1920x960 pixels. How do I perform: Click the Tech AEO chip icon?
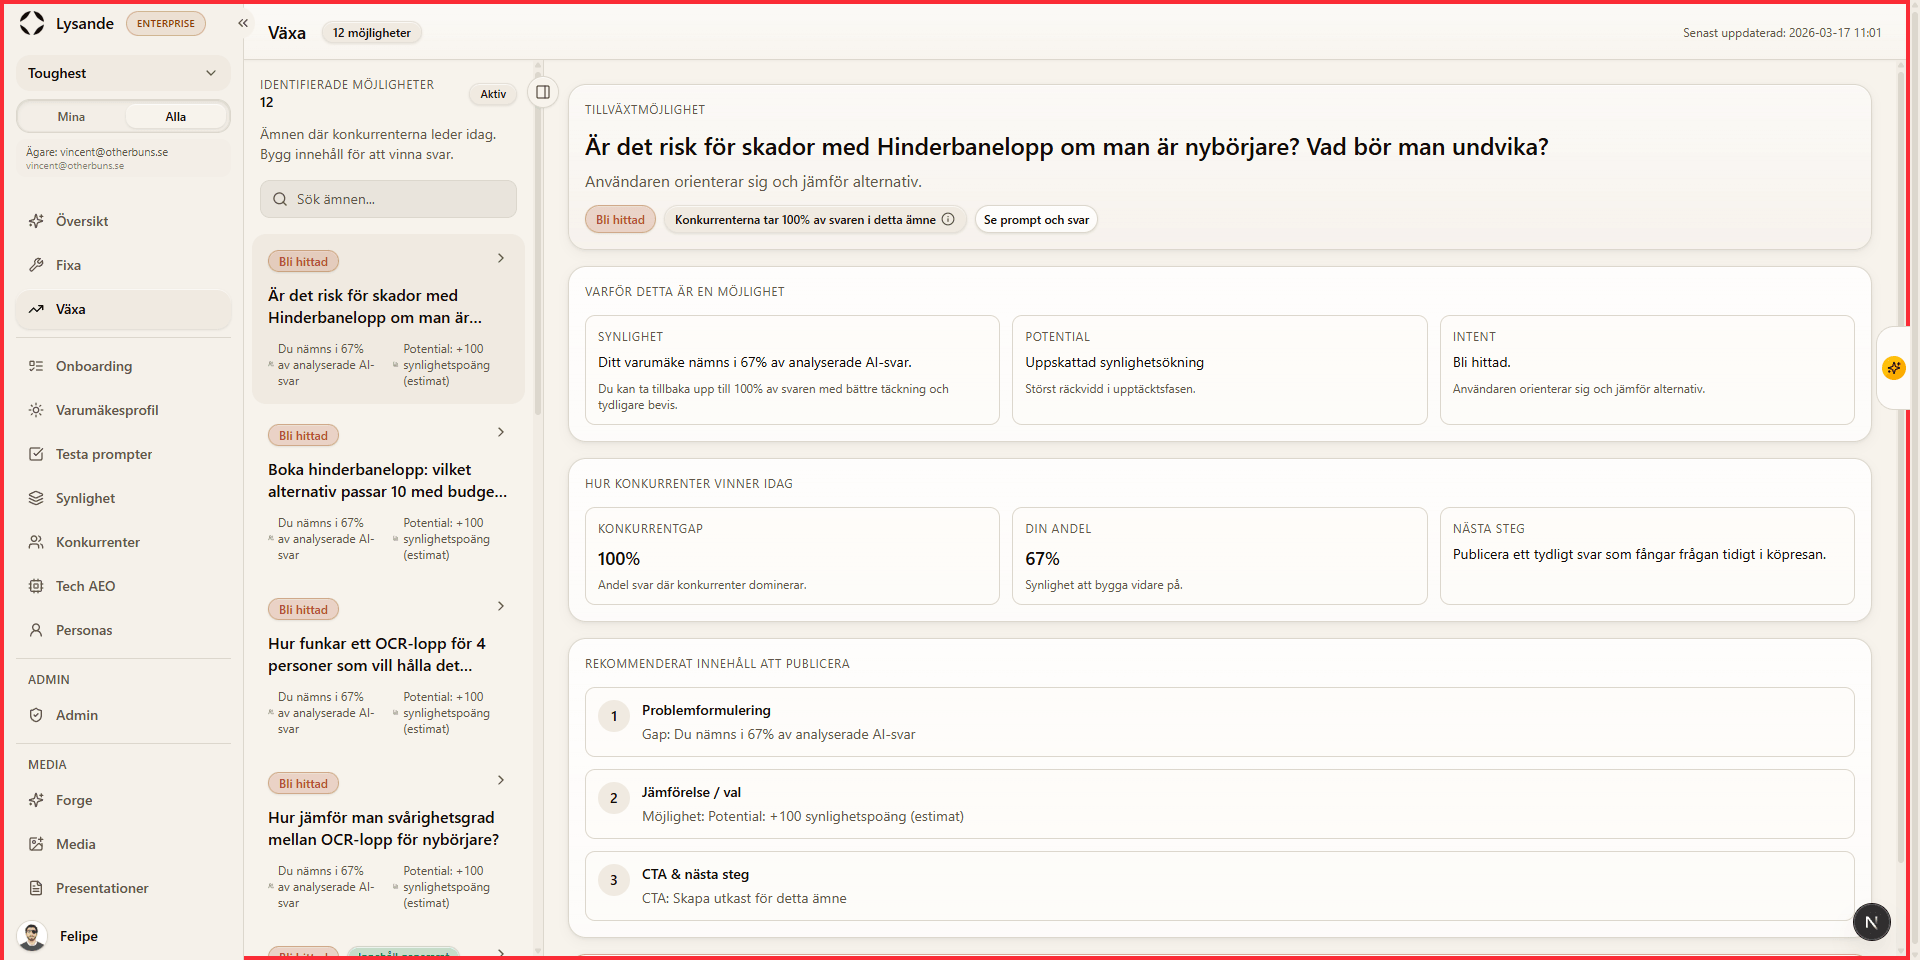(36, 586)
